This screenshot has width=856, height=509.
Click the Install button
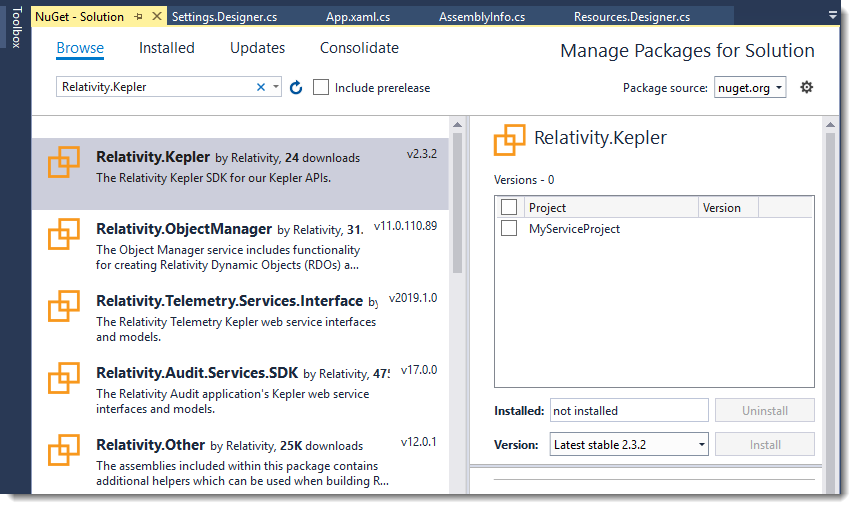[765, 445]
